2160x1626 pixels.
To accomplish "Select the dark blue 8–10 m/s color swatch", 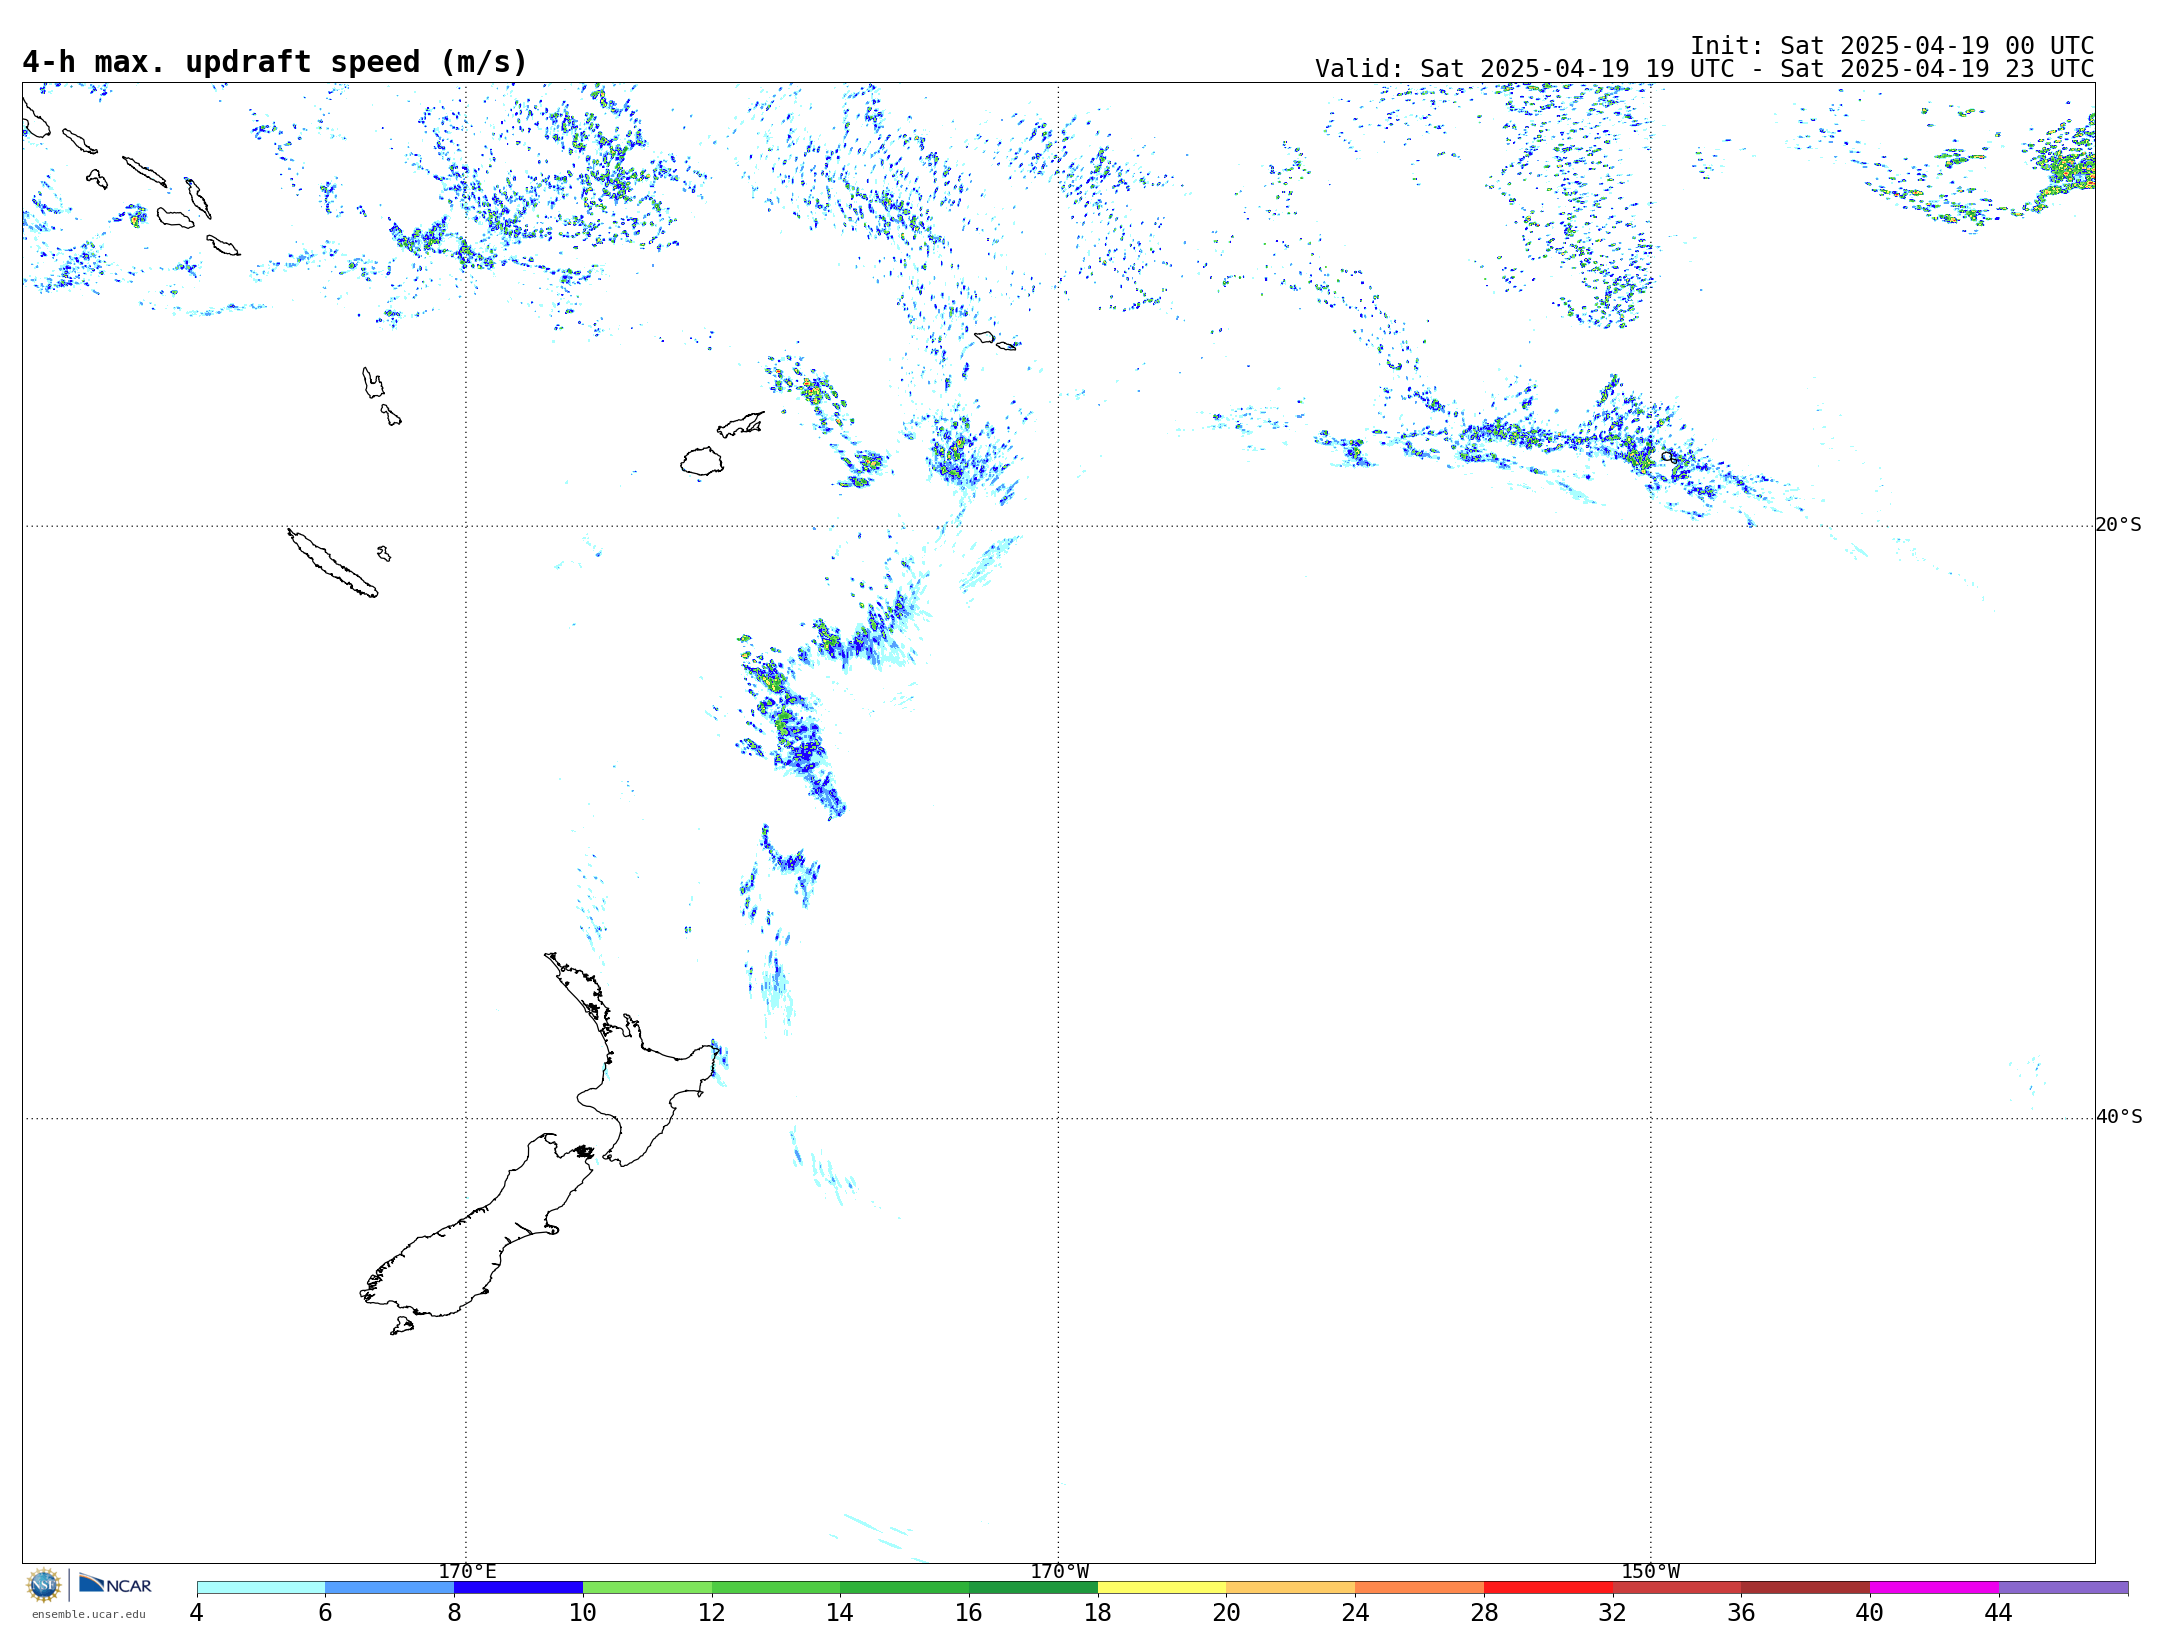I will 518,1588.
